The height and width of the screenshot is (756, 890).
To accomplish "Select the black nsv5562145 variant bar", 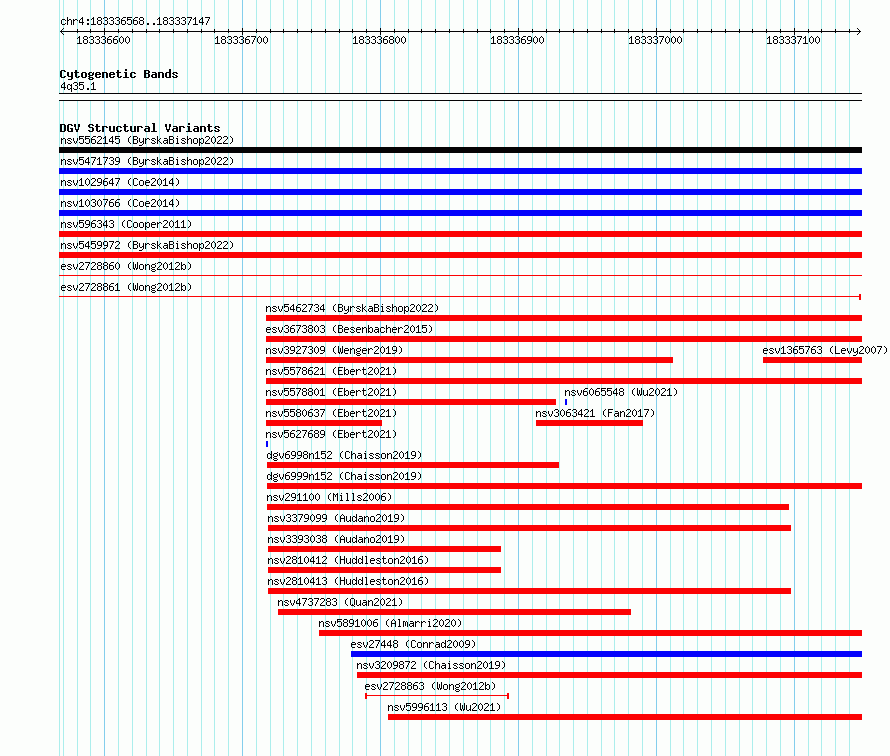I will click(460, 150).
